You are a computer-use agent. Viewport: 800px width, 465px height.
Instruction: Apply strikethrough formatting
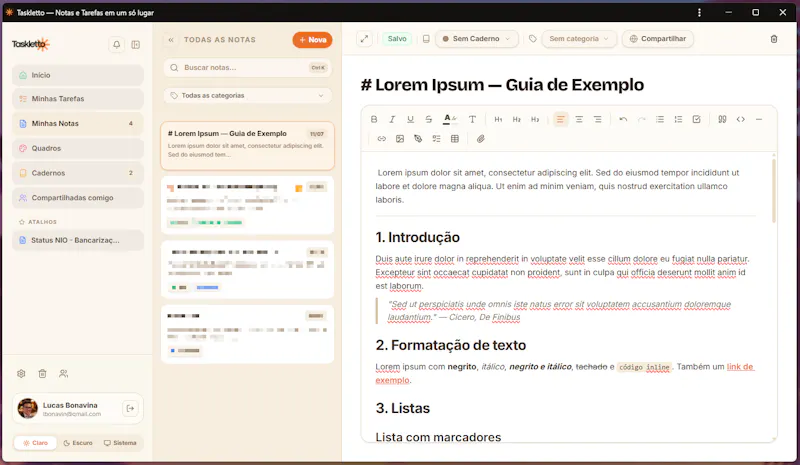click(429, 119)
